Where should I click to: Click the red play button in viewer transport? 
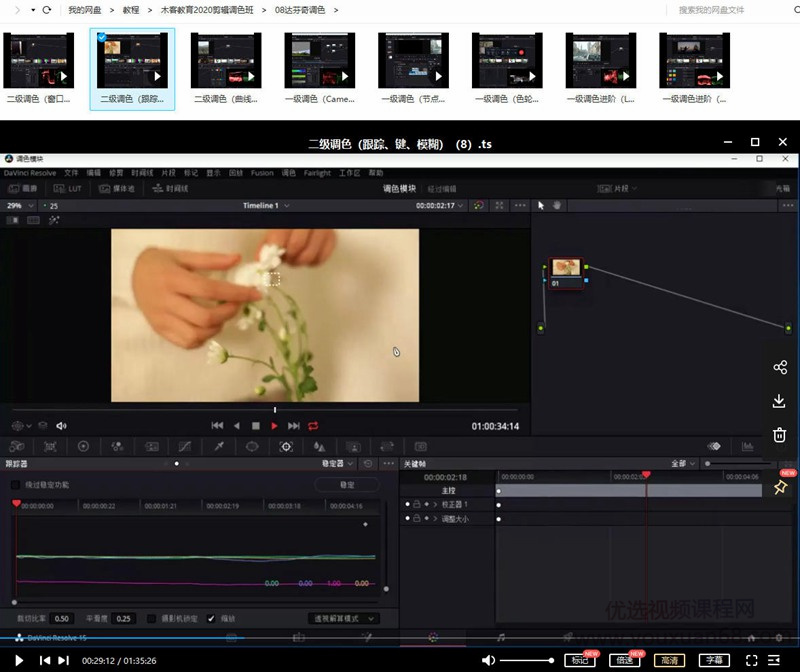275,426
